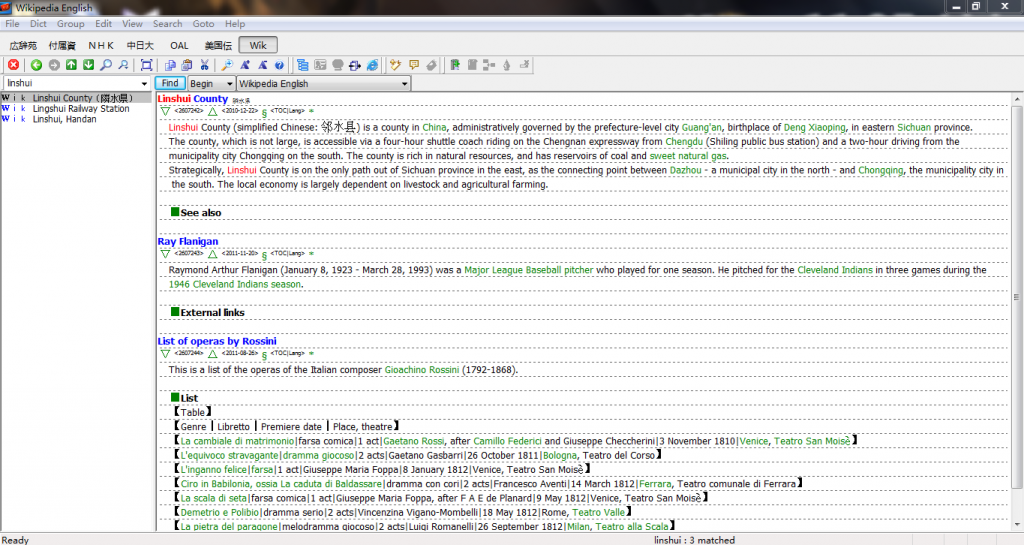
Task: Click up triangle under Ray Flanigan heading
Action: point(212,254)
